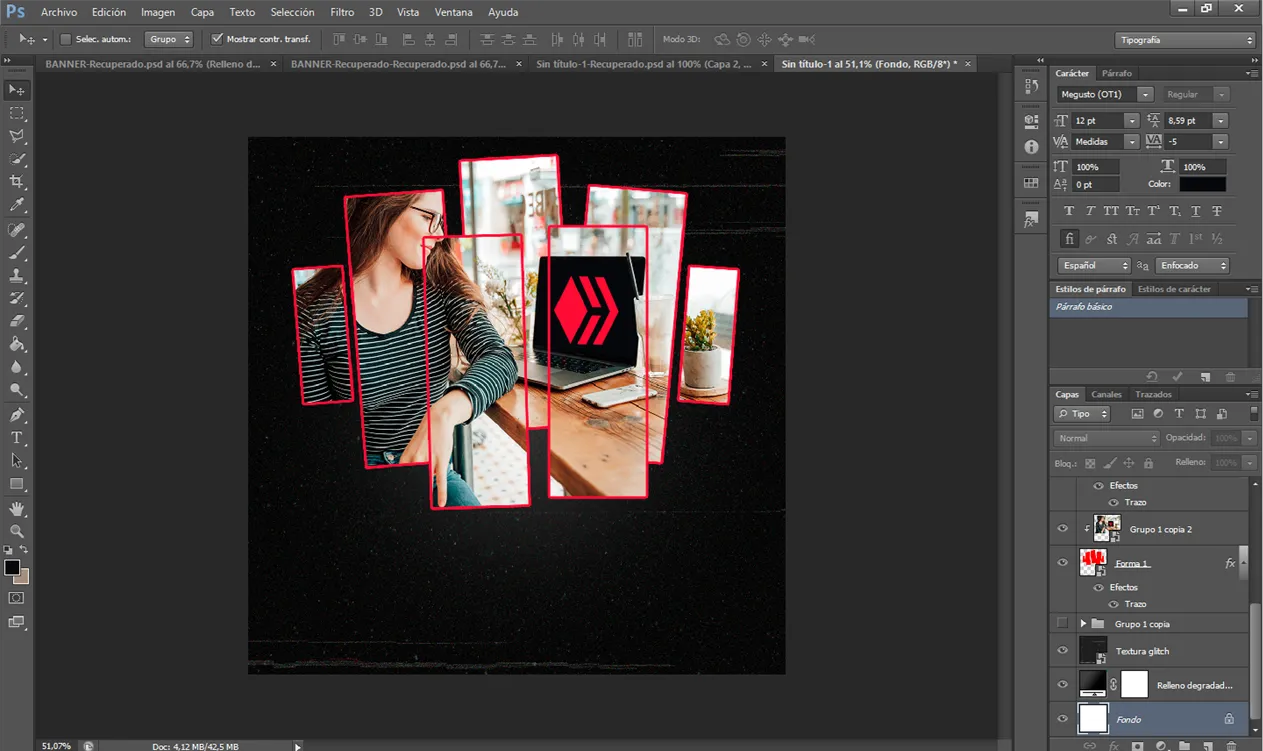Click the Underline T icon
This screenshot has height=751, width=1263.
(x=1196, y=212)
